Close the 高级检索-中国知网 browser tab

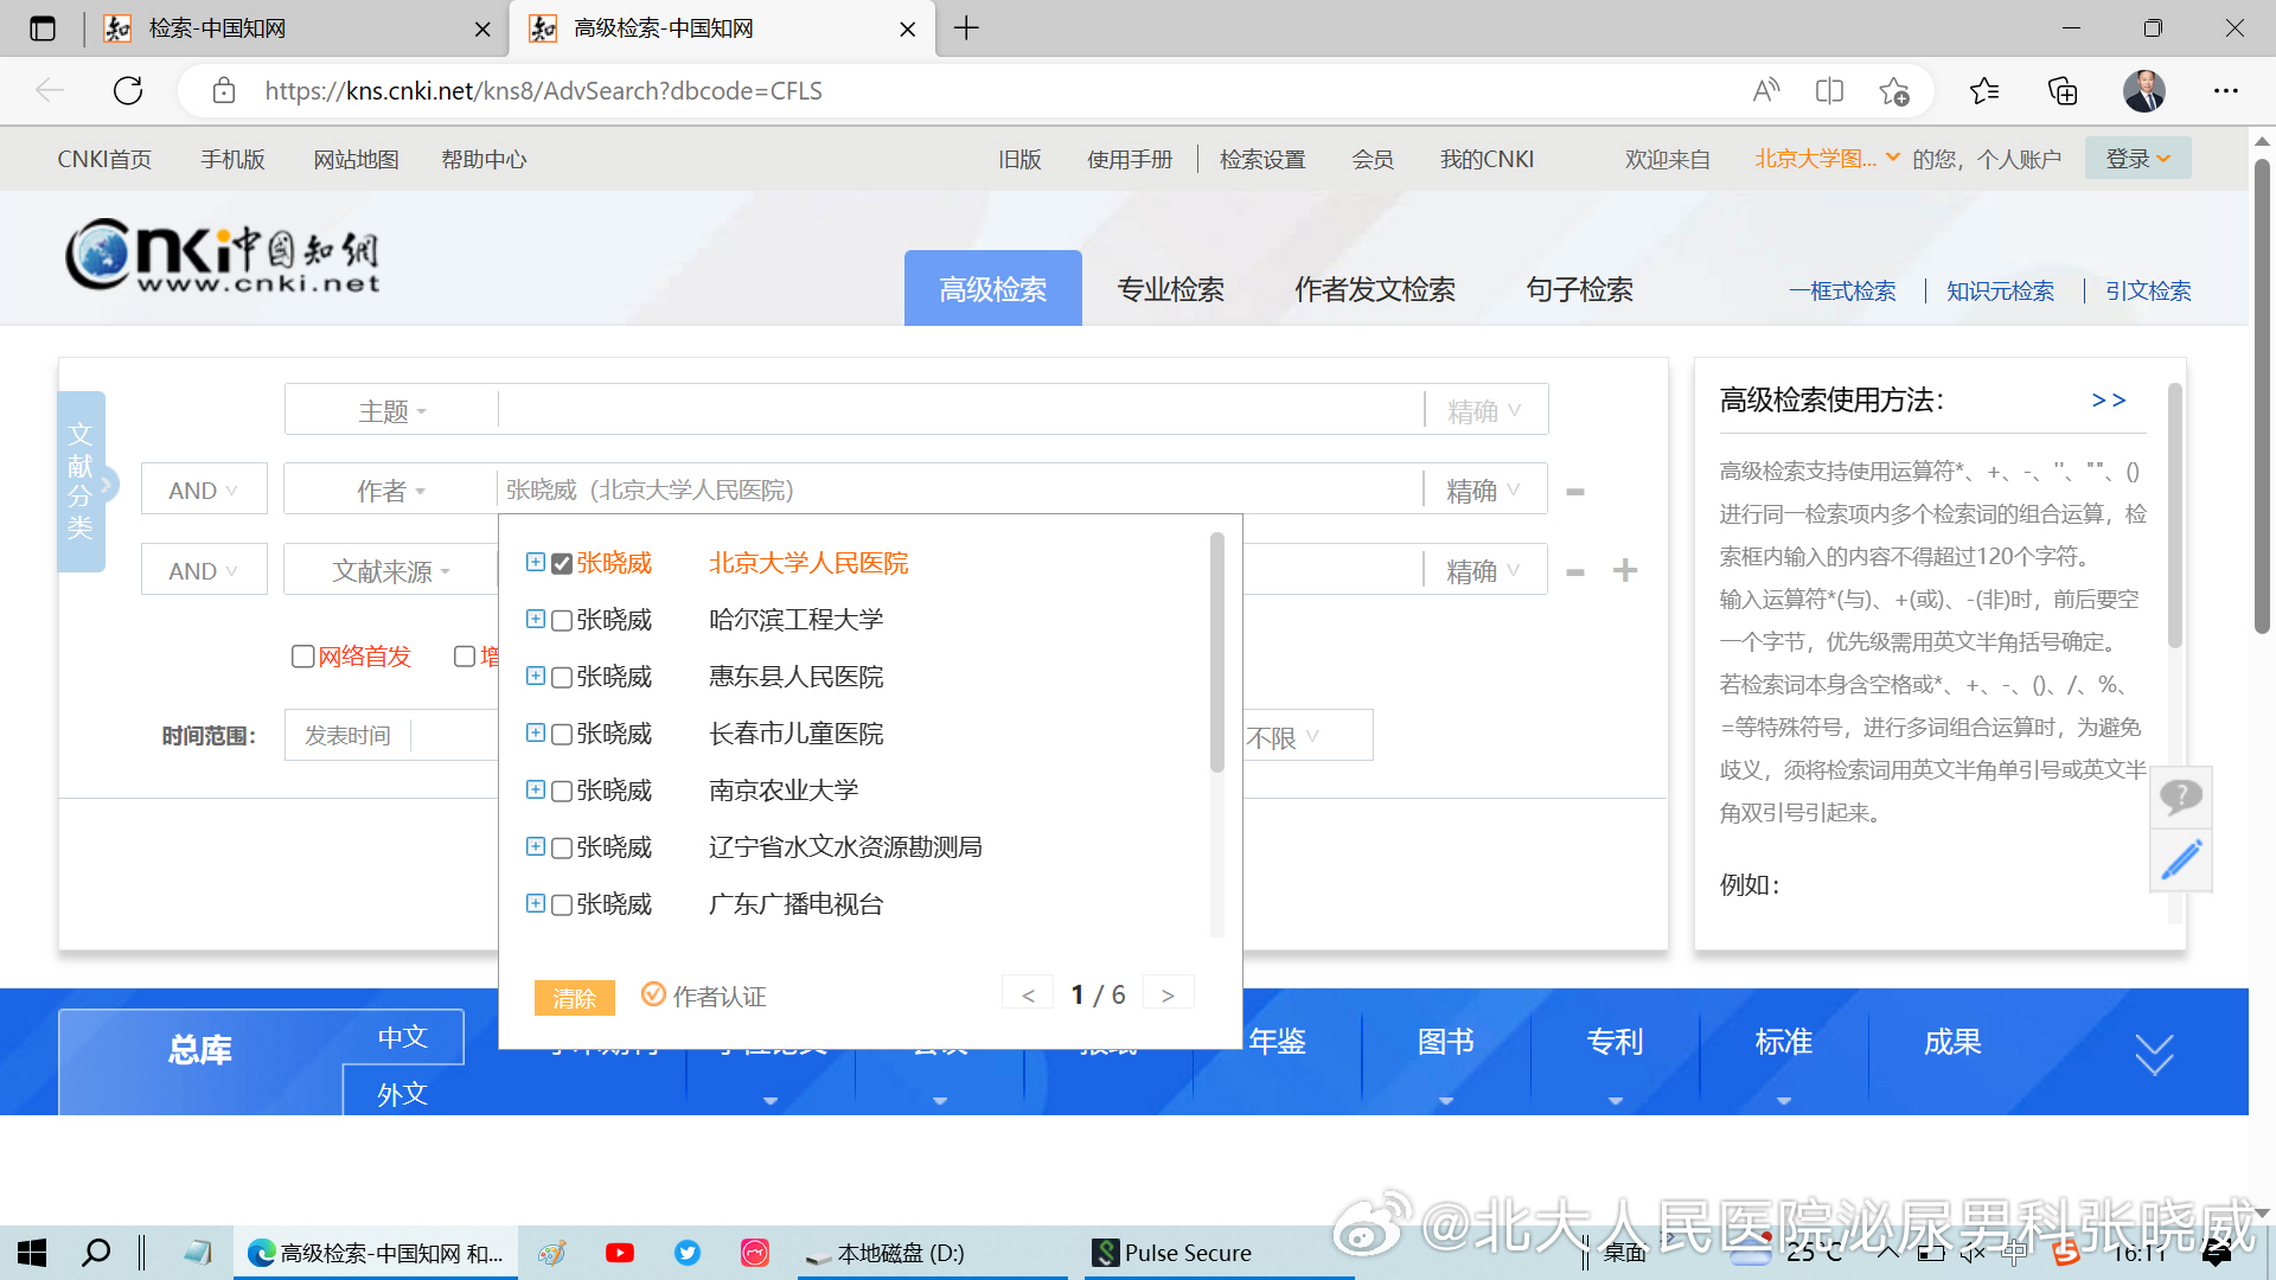(x=907, y=29)
